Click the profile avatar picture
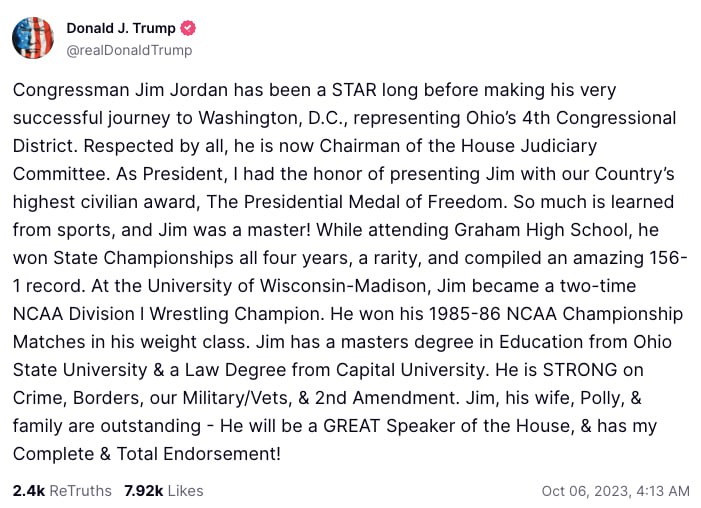 coord(33,37)
